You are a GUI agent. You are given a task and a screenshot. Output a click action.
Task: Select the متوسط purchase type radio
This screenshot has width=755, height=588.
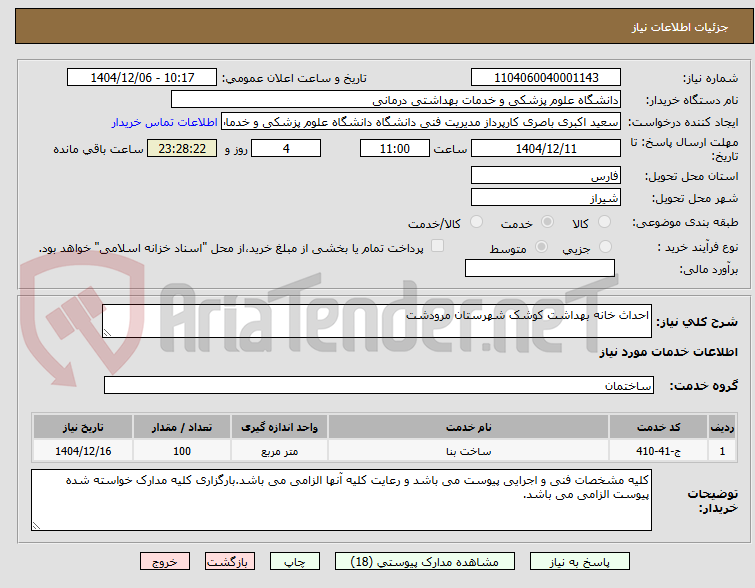point(541,247)
